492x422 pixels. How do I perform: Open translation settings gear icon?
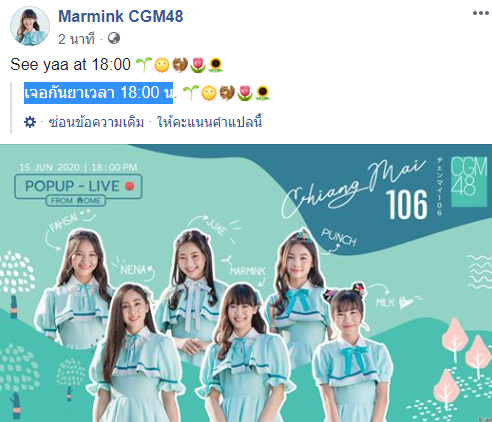point(30,122)
